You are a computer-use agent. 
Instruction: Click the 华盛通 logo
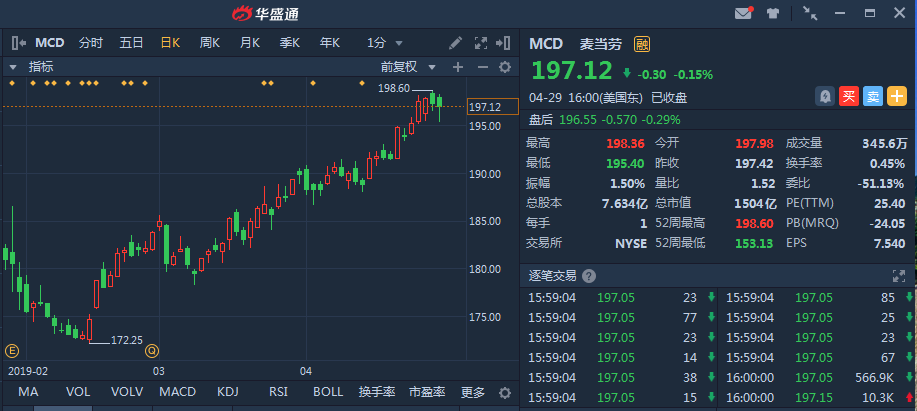pyautogui.click(x=265, y=13)
